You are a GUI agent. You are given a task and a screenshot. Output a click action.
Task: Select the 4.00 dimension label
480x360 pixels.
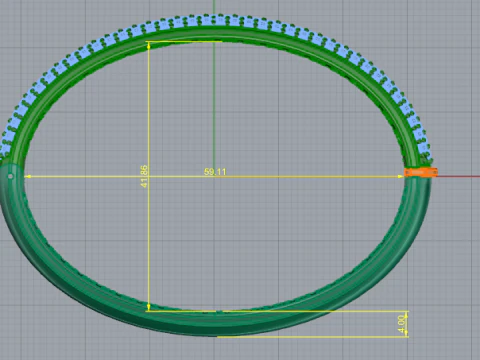[x=401, y=324]
